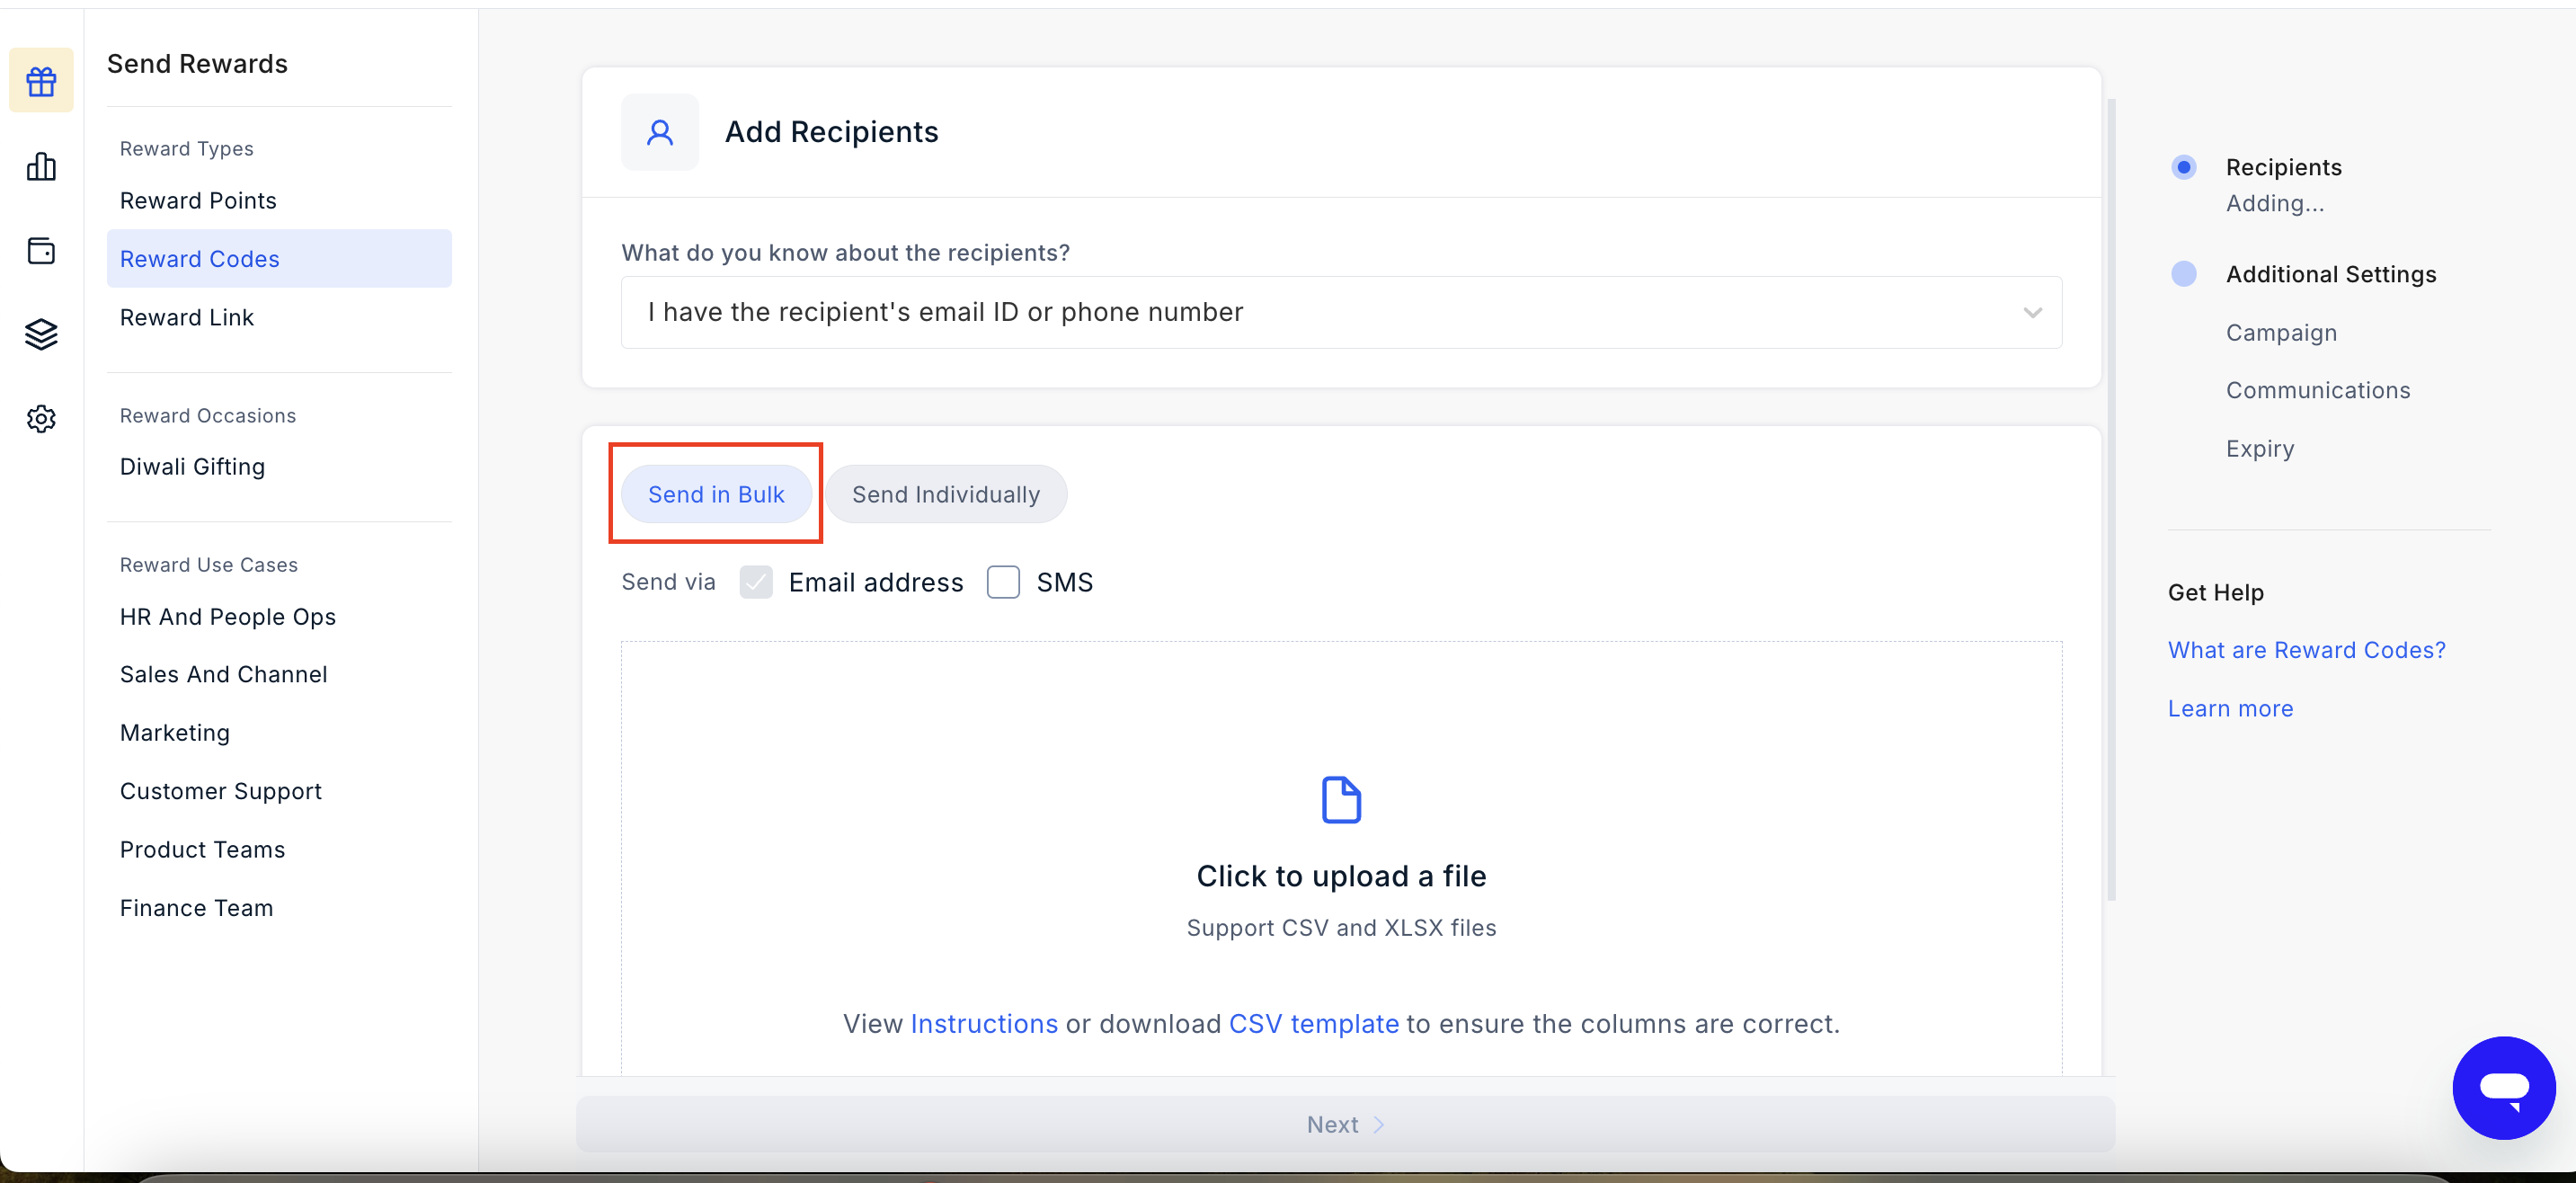Open the settings gear icon
Screen dimensions: 2576x1183
(x=41, y=418)
